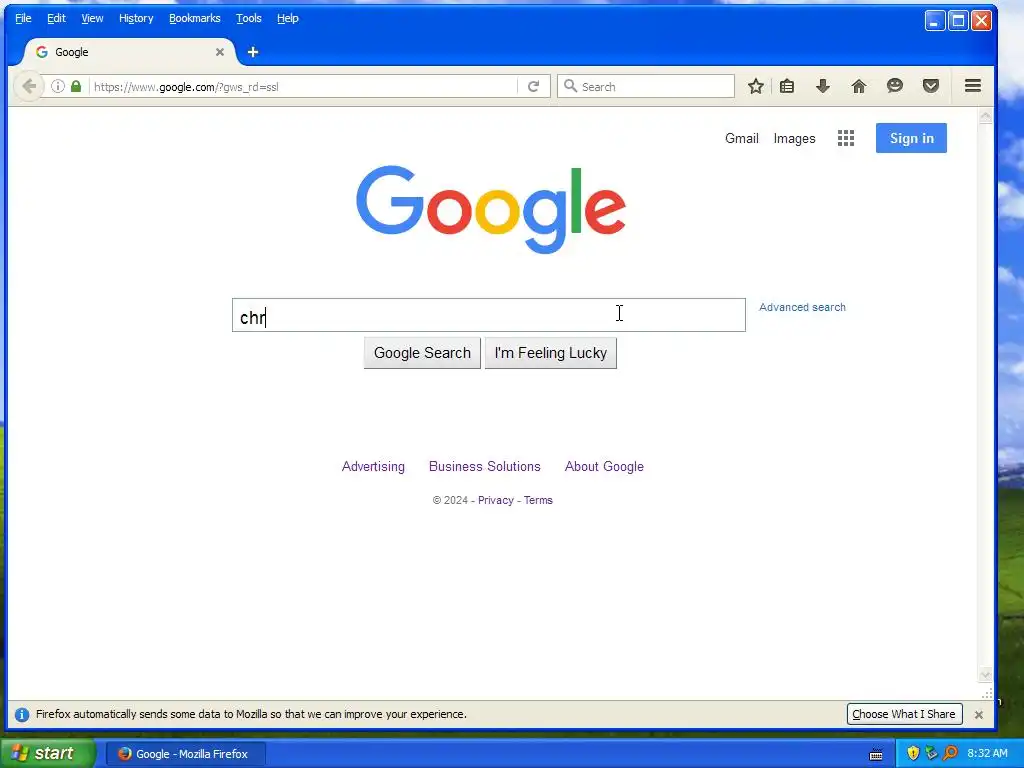
Task: Dismiss the Firefox data notification bar
Action: coord(978,714)
